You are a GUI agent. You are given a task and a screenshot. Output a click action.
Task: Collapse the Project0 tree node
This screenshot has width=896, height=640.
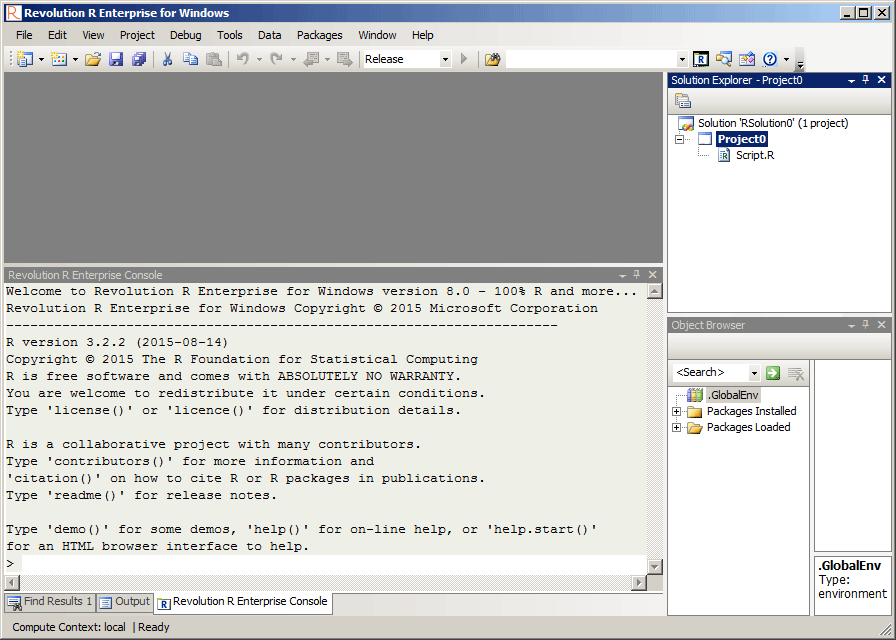click(x=679, y=139)
